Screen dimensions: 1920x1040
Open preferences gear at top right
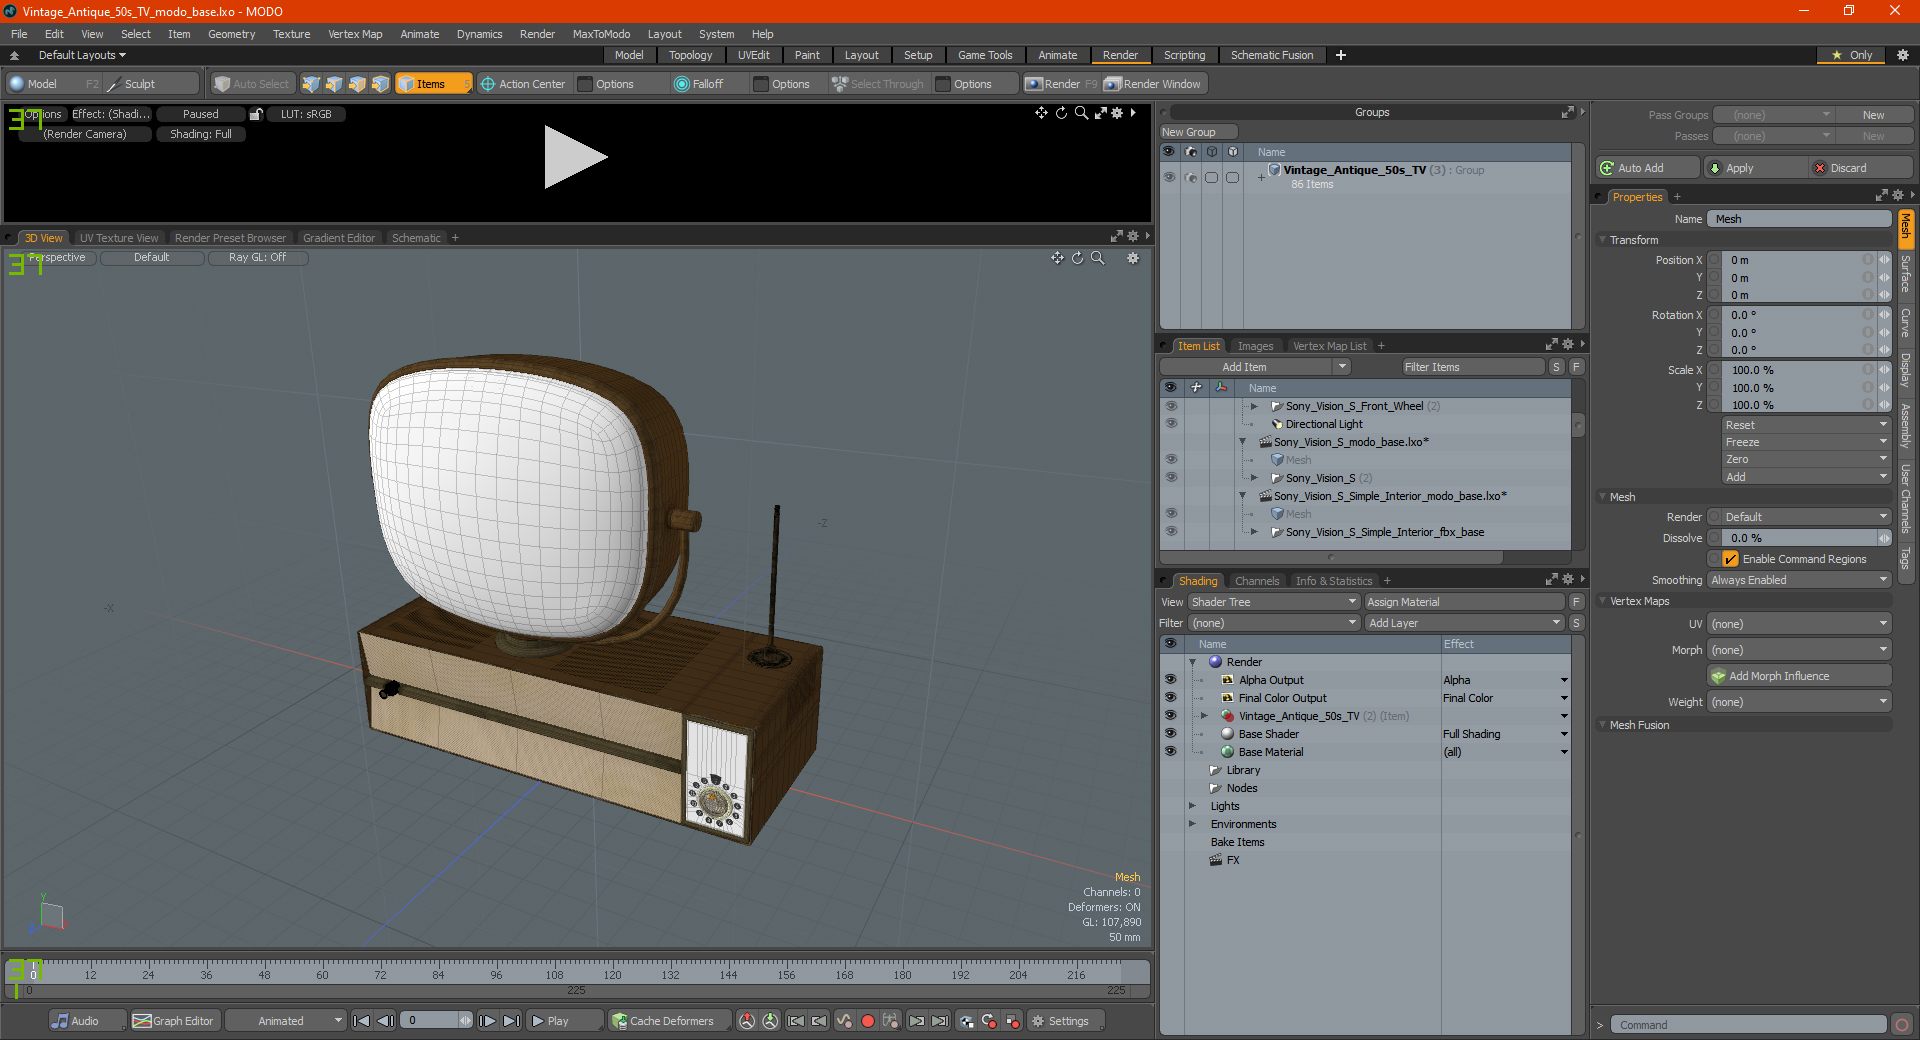pos(1903,55)
